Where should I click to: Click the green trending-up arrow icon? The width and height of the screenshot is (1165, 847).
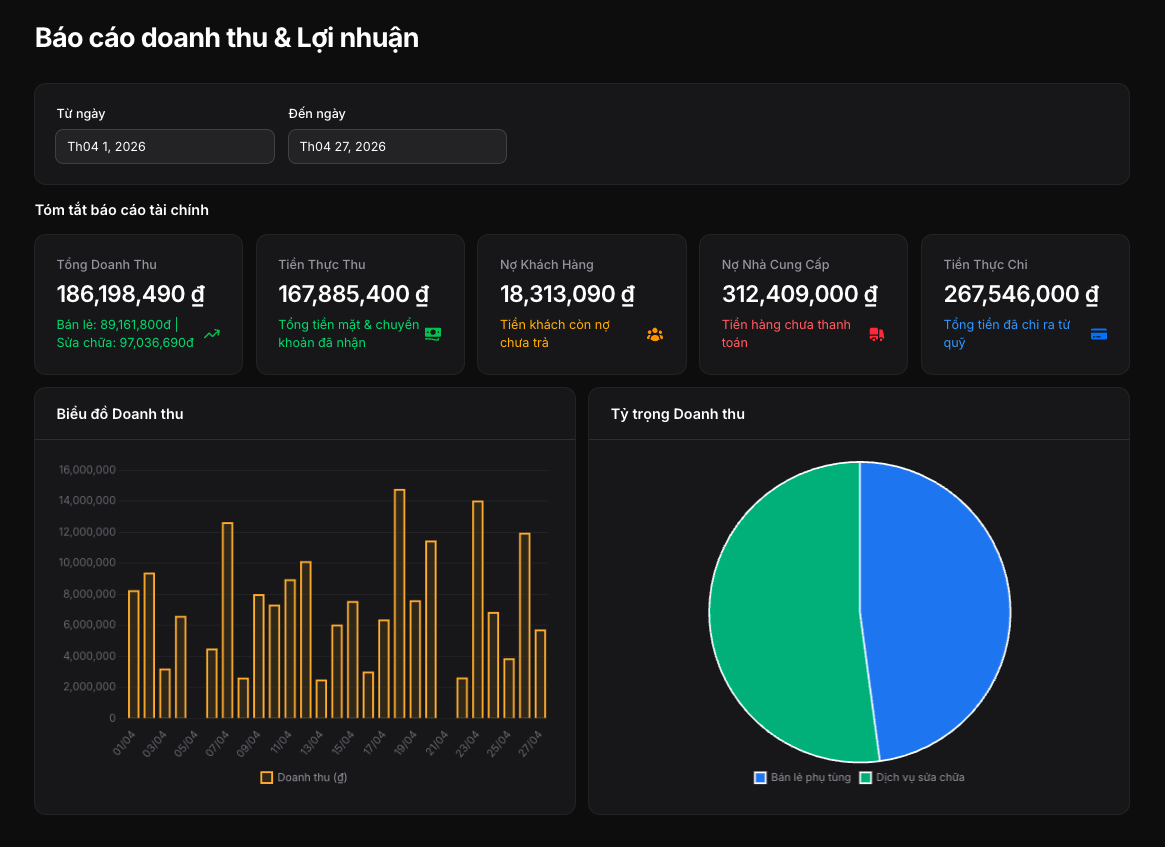coord(212,334)
